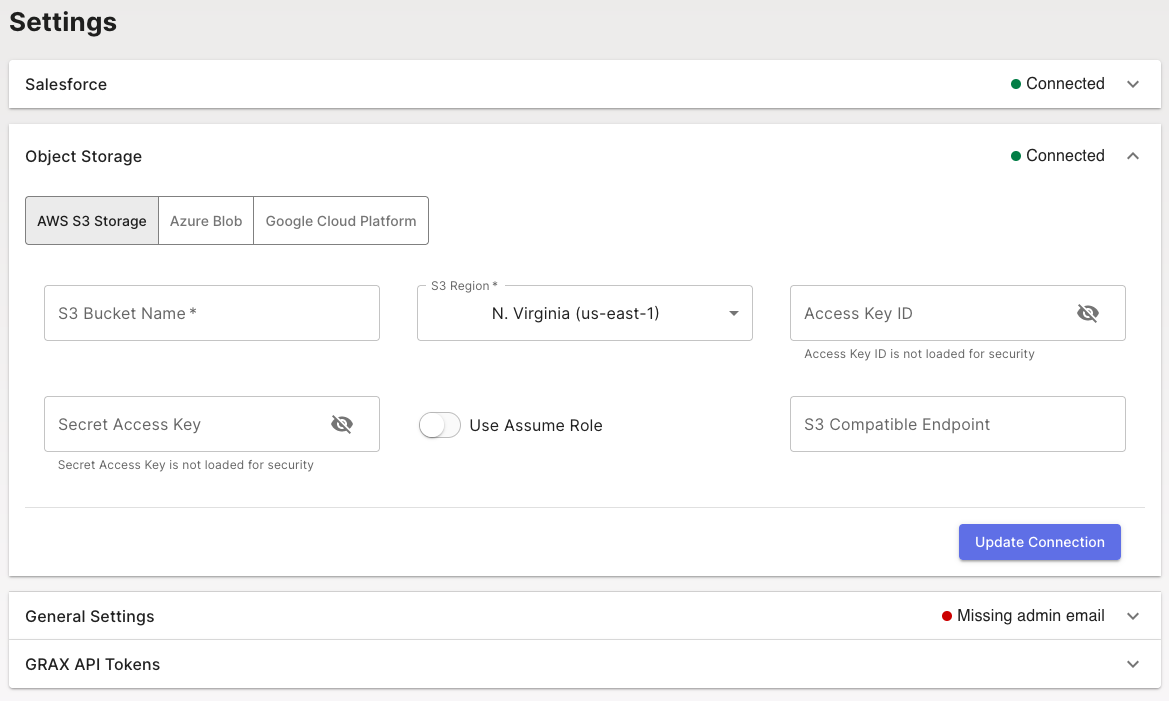This screenshot has height=701, width=1169.
Task: Collapse the Object Storage section chevron
Action: tap(1133, 156)
